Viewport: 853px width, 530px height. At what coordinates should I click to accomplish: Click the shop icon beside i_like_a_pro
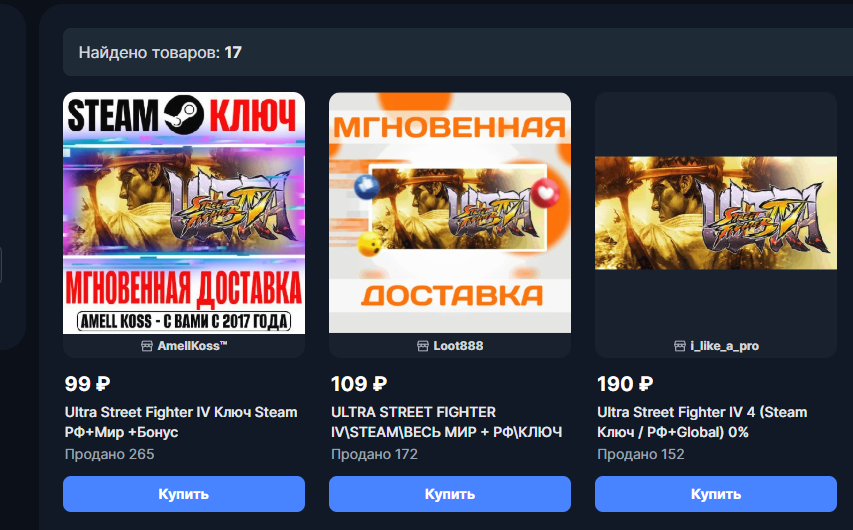[x=679, y=346]
